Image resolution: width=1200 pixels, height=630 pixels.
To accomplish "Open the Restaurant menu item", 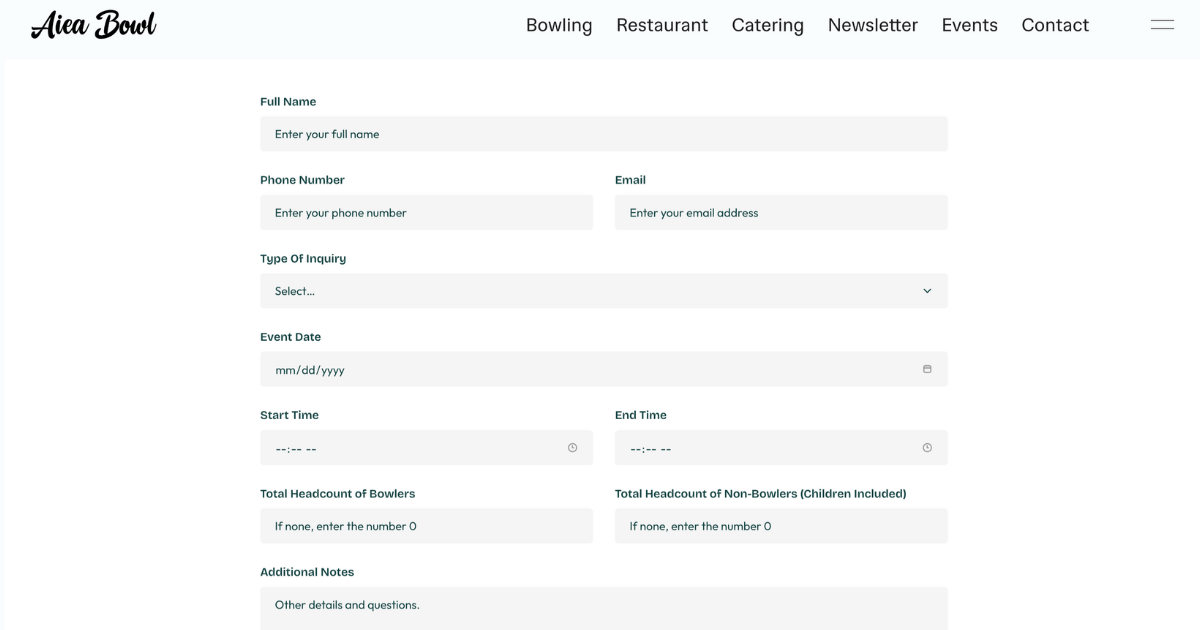I will (x=662, y=25).
